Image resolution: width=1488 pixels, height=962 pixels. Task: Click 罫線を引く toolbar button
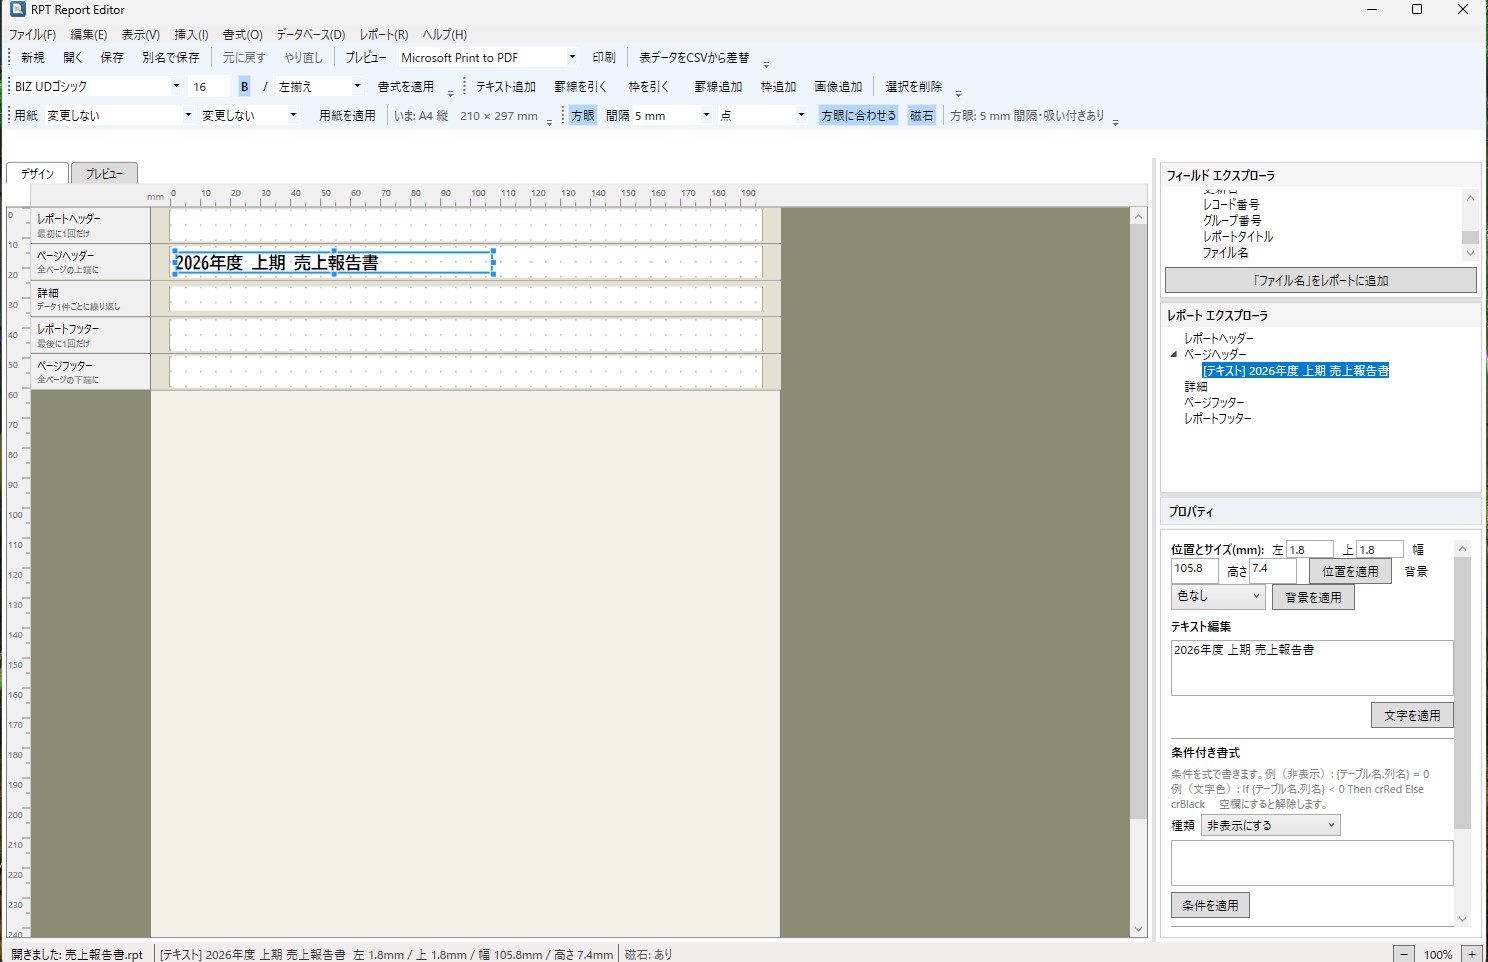[x=580, y=87]
